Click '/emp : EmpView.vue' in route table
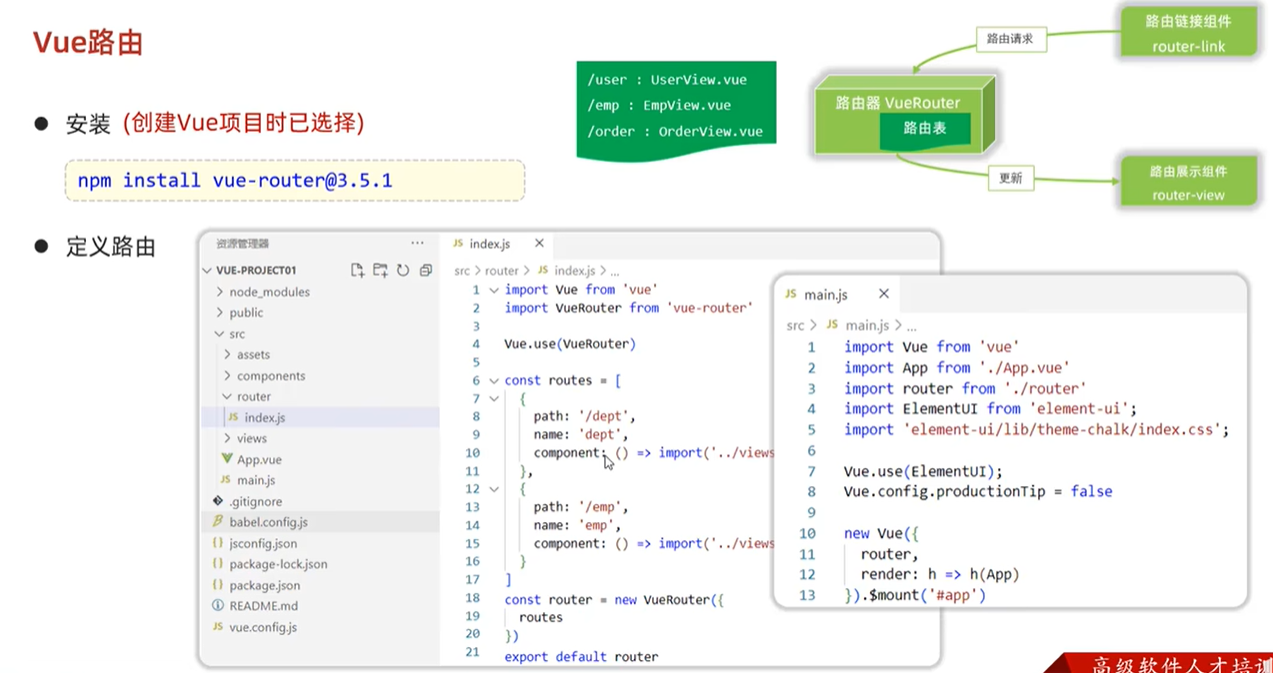The height and width of the screenshot is (673, 1273). tap(659, 105)
